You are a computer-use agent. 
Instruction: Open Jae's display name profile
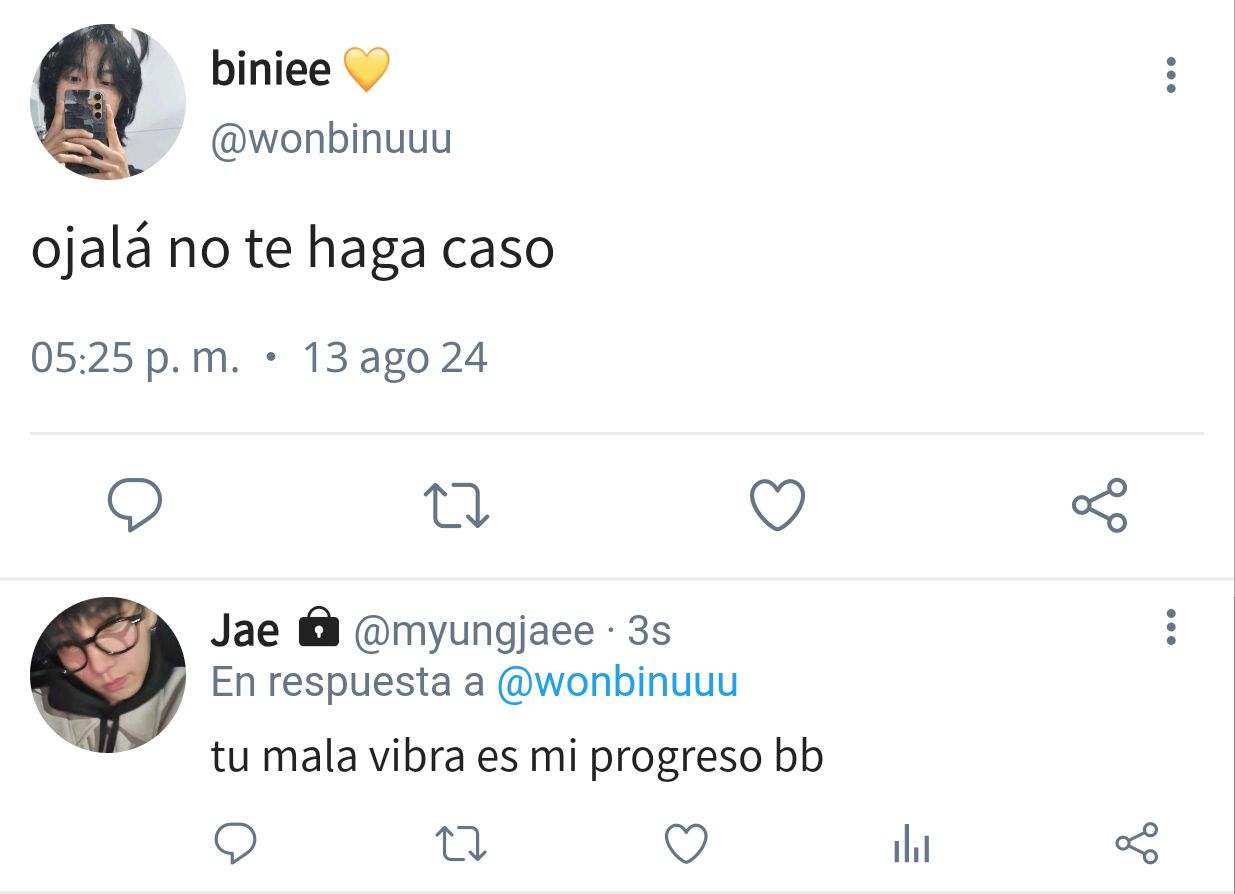(245, 630)
